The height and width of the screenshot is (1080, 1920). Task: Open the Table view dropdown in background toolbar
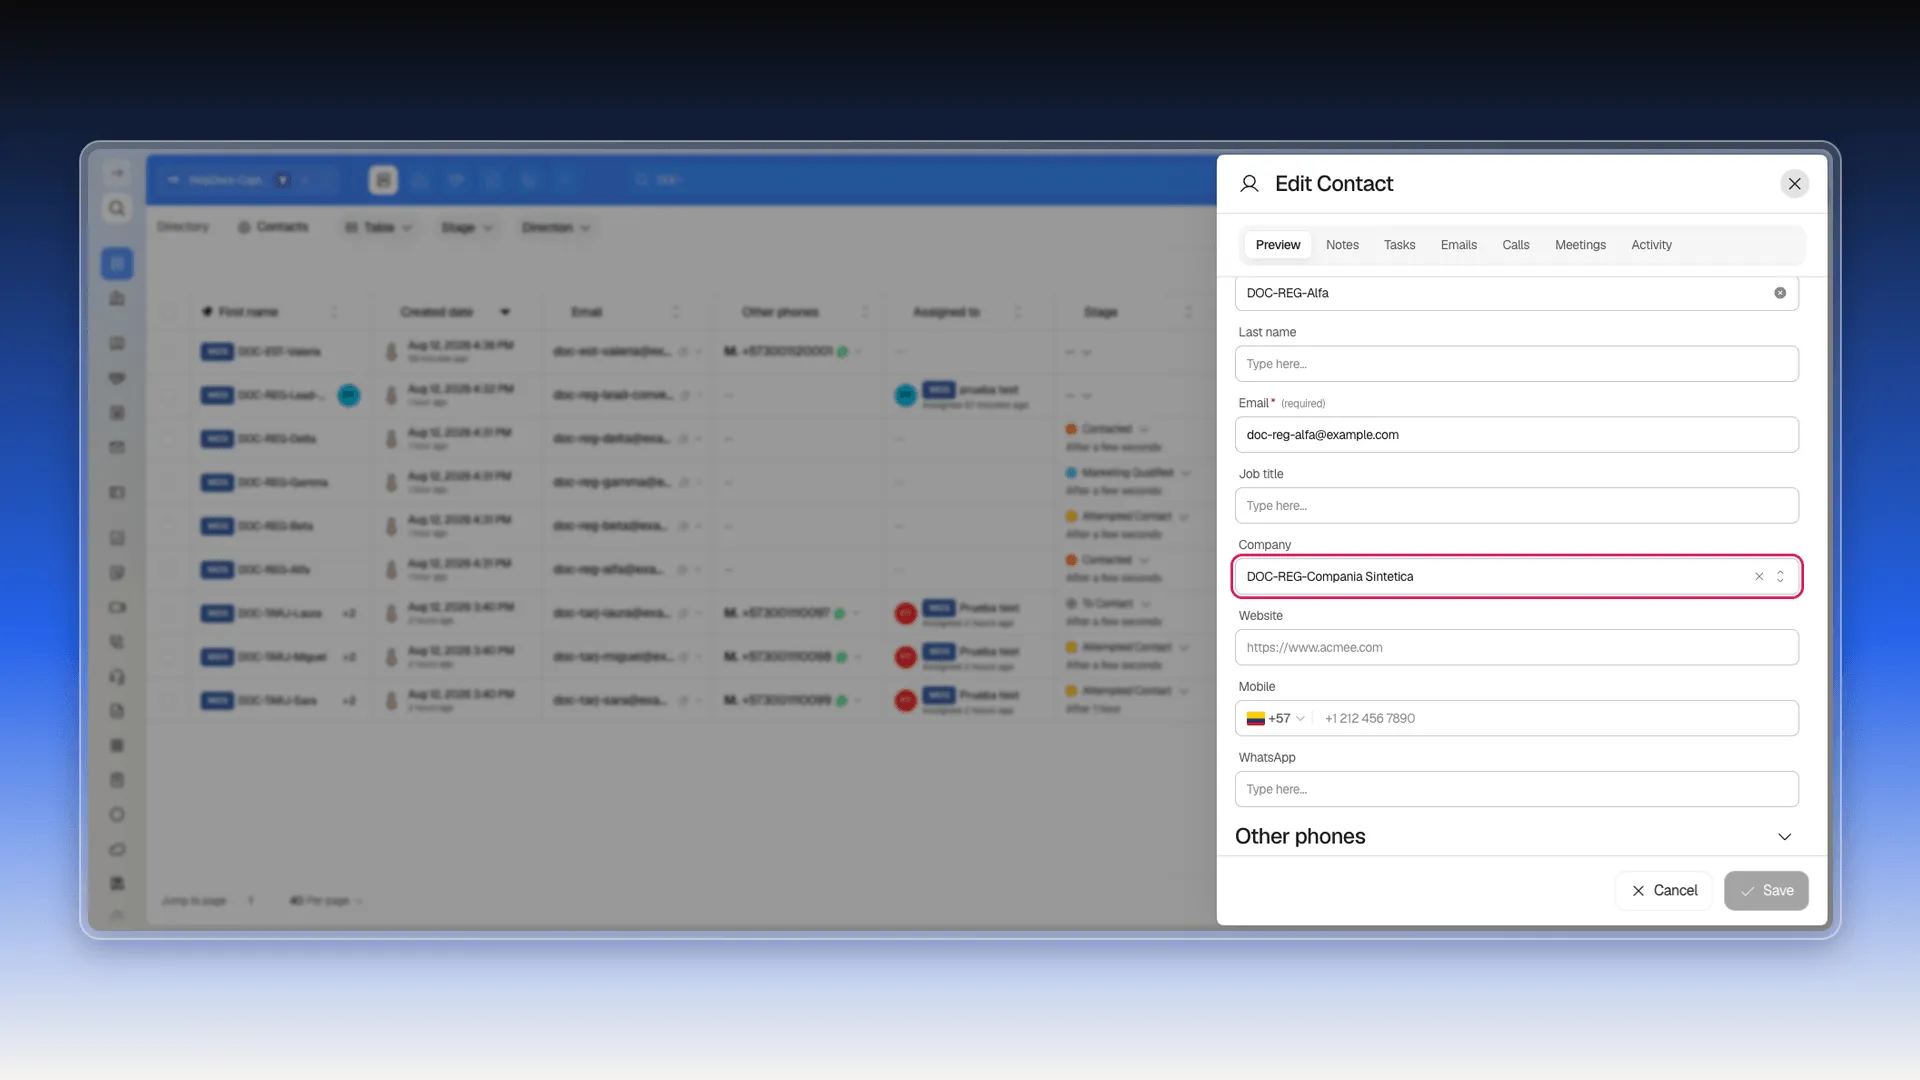[378, 228]
